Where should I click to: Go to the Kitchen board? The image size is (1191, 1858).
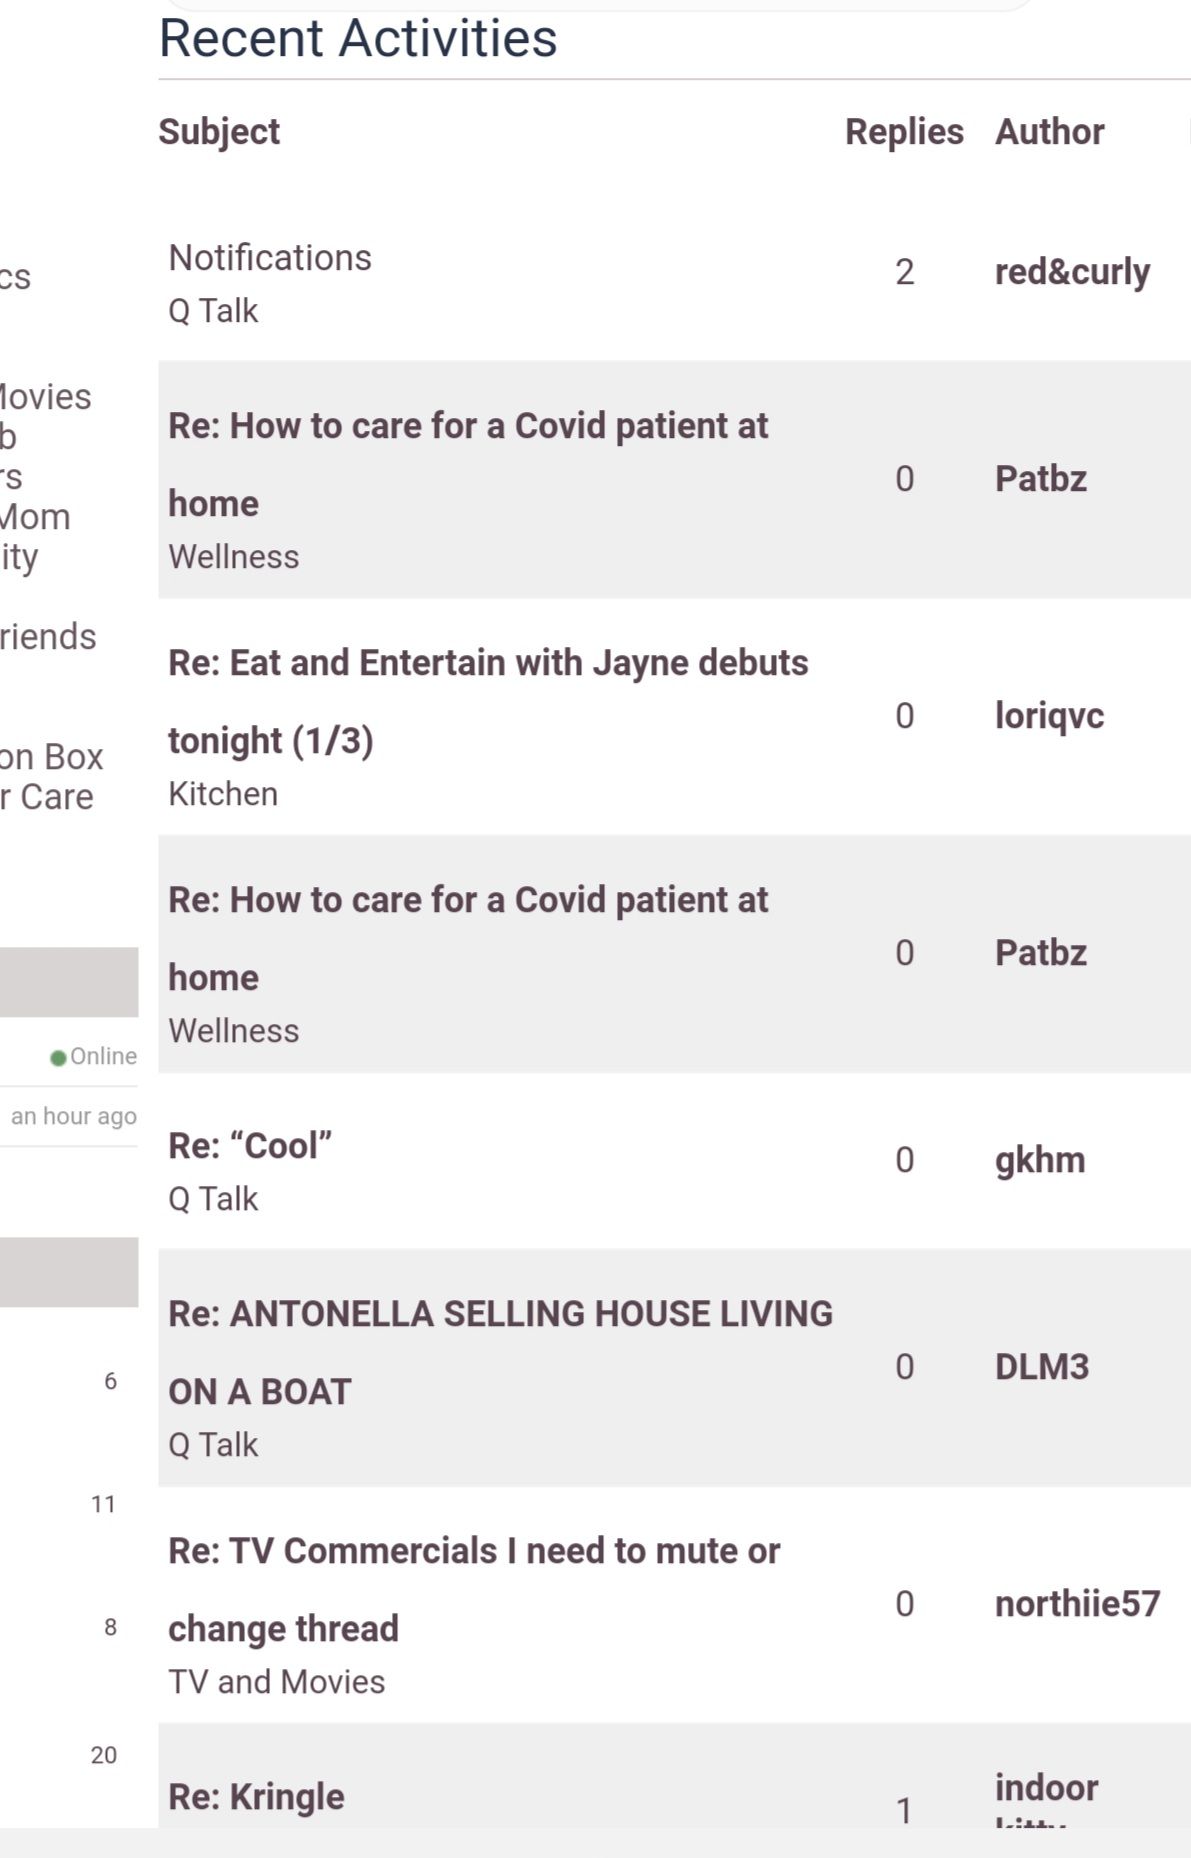(x=223, y=794)
